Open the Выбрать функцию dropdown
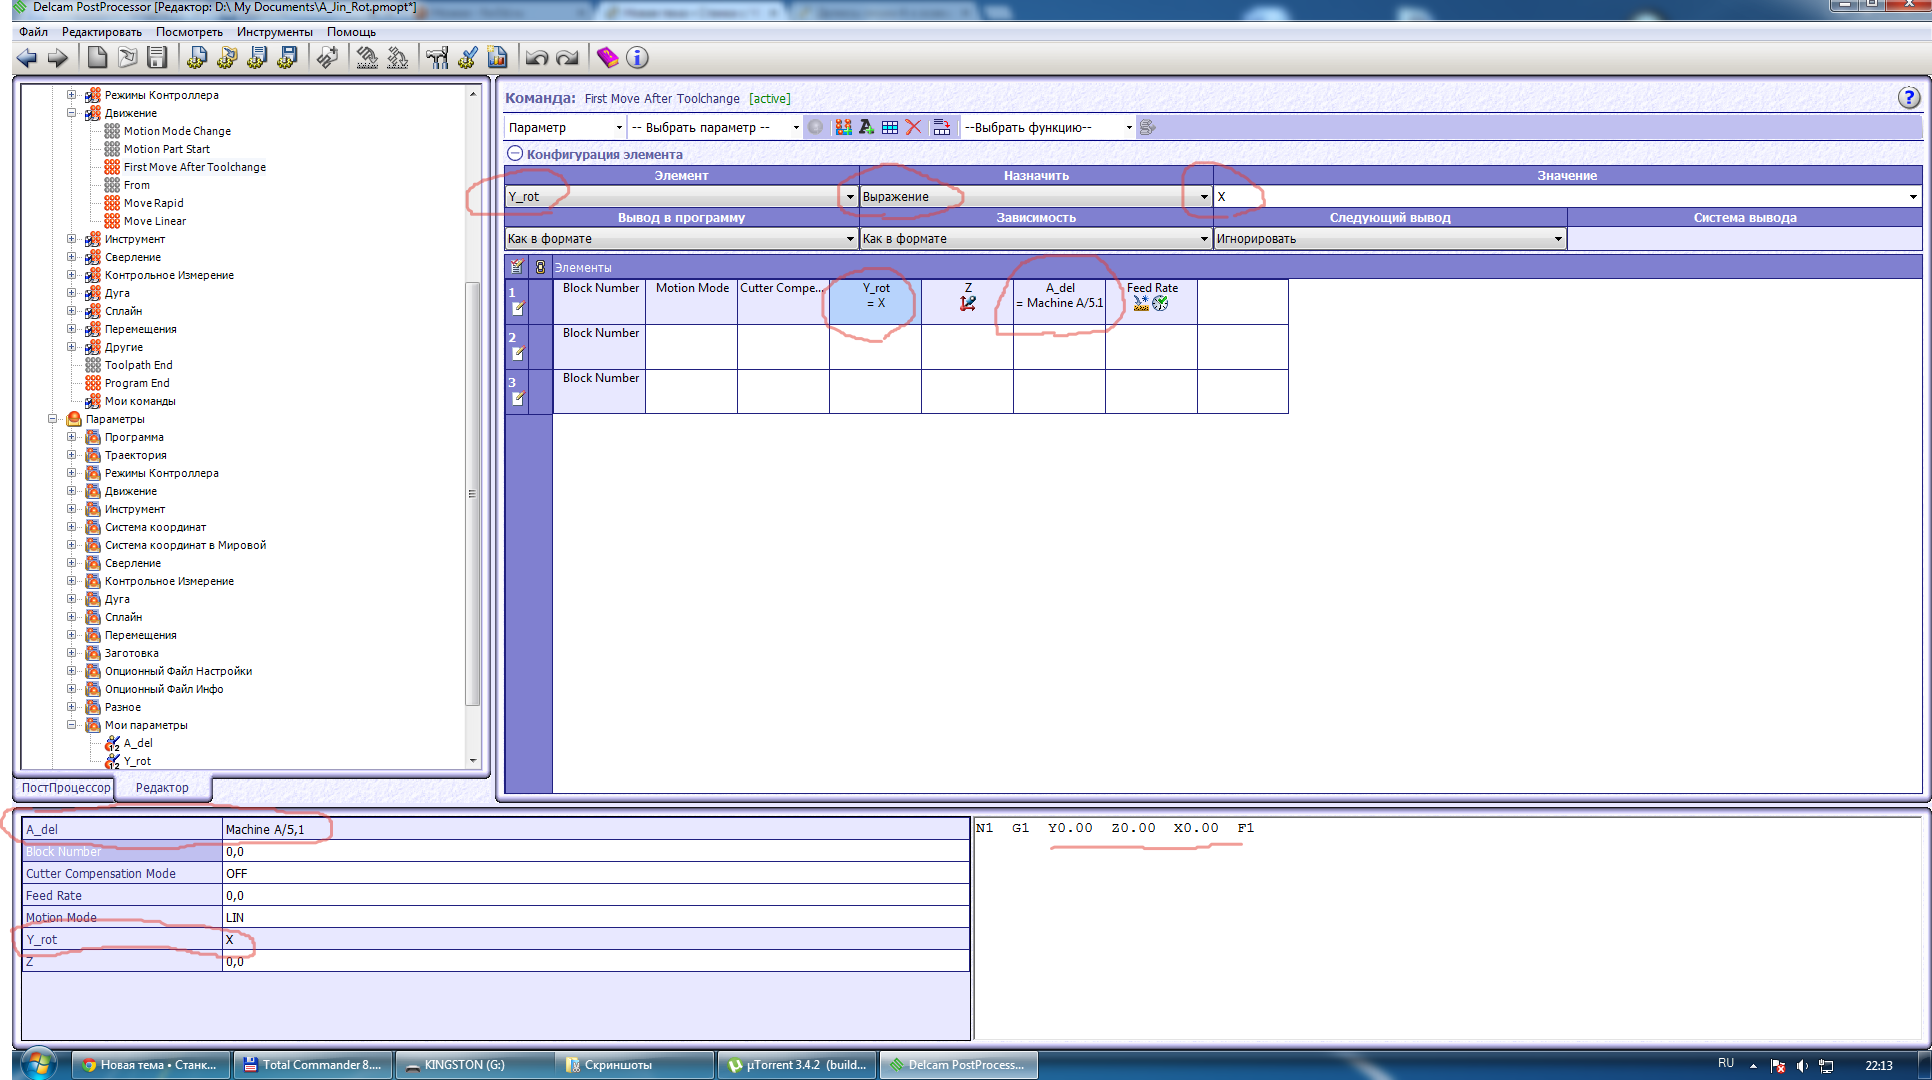Image resolution: width=1932 pixels, height=1080 pixels. pyautogui.click(x=1046, y=127)
